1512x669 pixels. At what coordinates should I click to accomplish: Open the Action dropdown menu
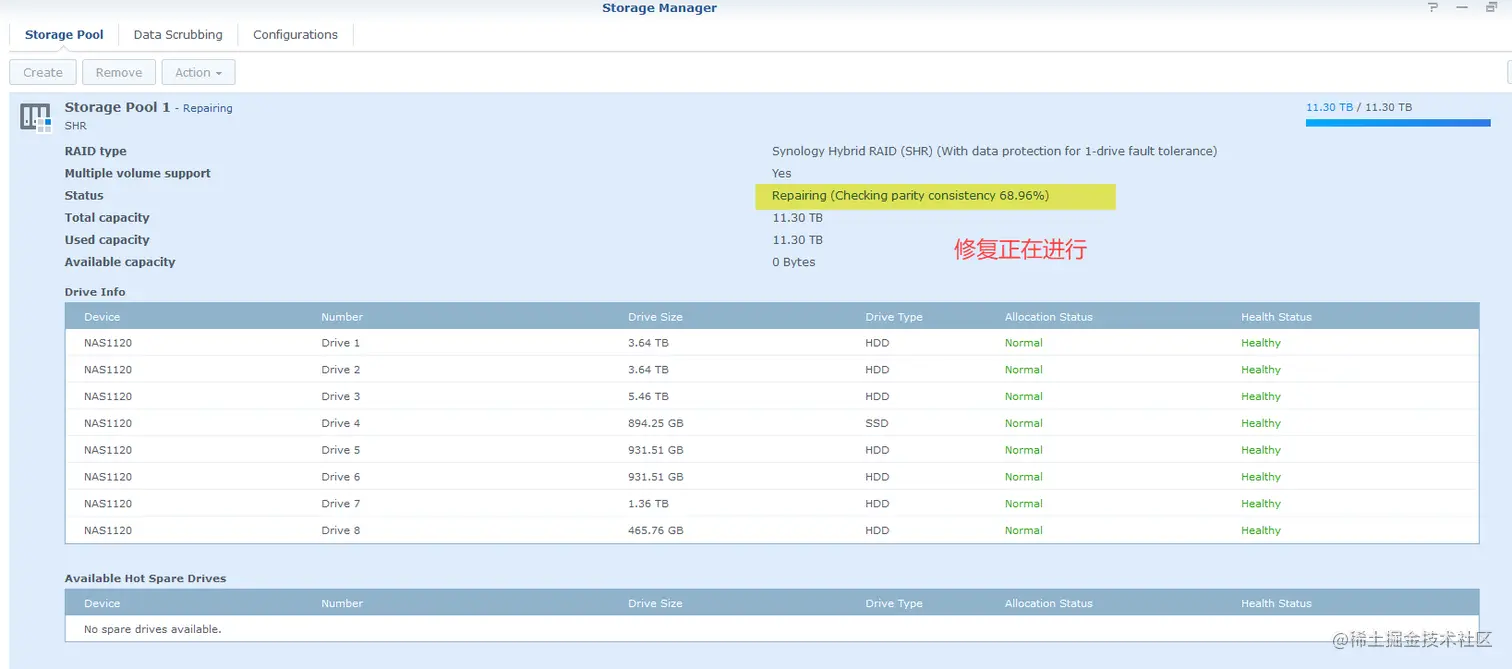pyautogui.click(x=198, y=72)
